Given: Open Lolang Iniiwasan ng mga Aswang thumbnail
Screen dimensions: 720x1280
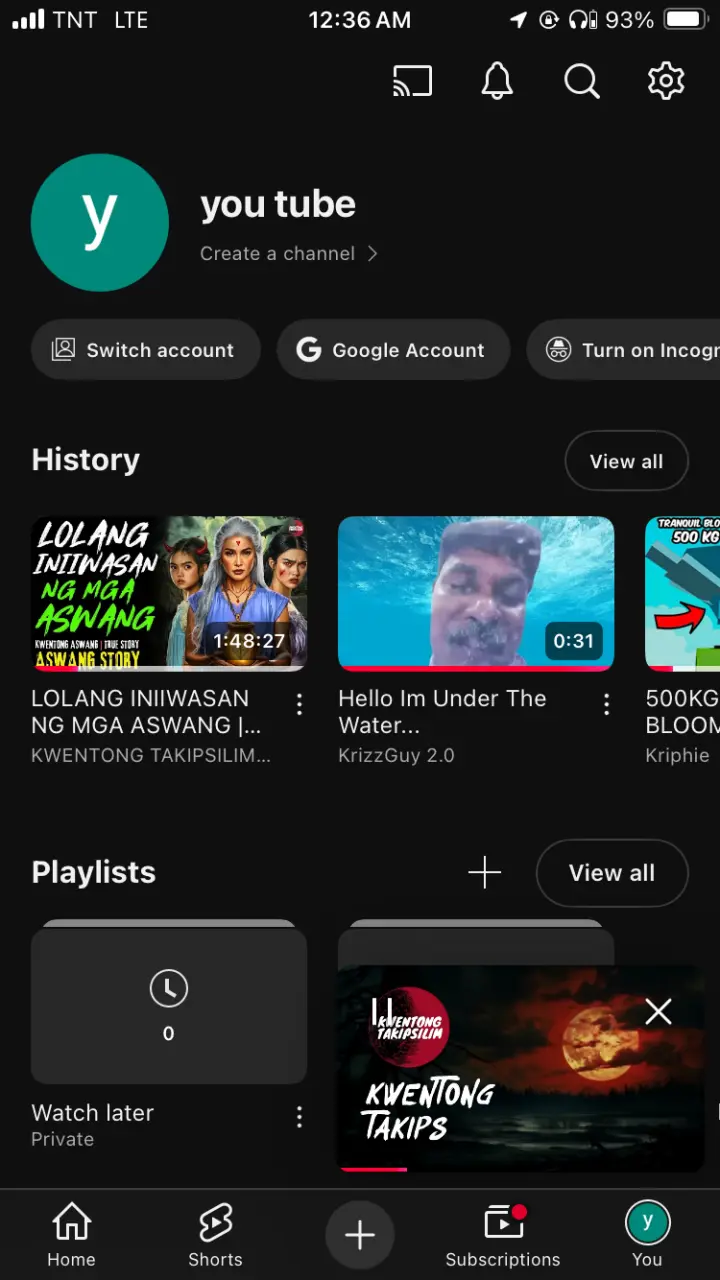Looking at the screenshot, I should (169, 593).
